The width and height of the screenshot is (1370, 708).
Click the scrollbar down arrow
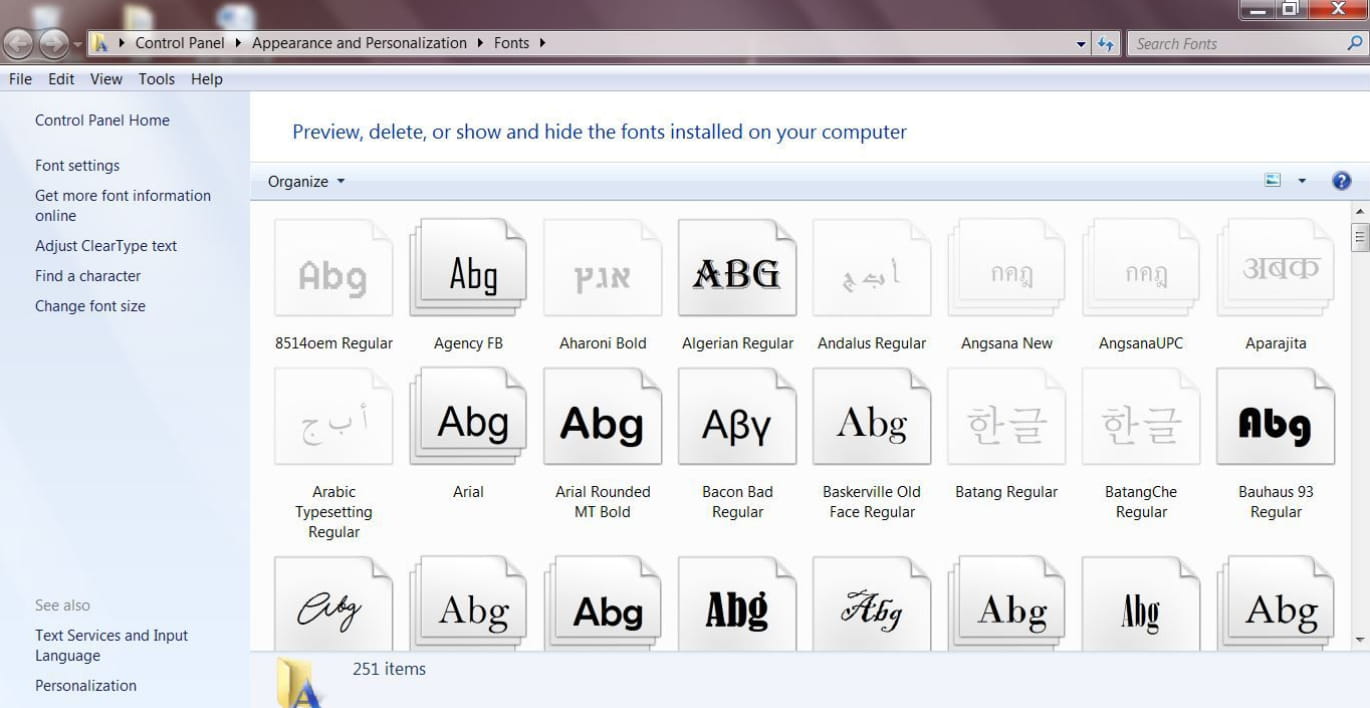click(x=1359, y=639)
